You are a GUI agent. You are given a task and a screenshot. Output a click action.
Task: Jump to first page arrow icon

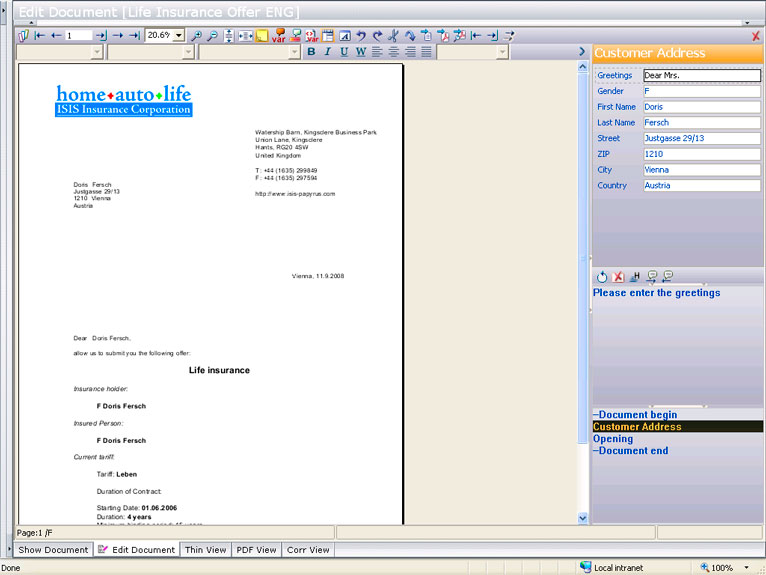(40, 35)
